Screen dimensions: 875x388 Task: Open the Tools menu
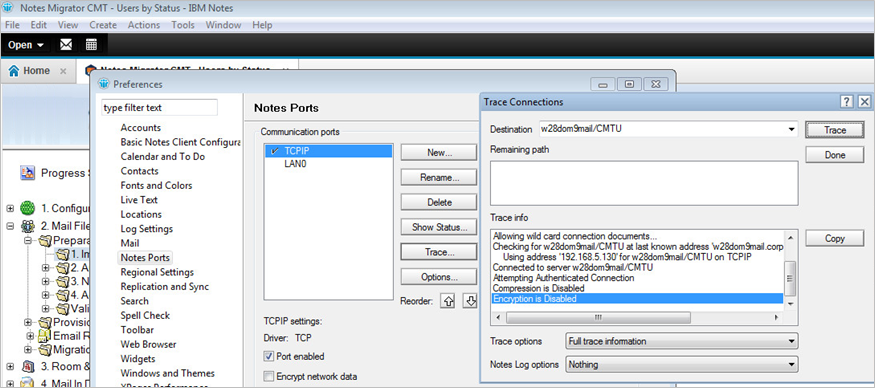pos(183,25)
